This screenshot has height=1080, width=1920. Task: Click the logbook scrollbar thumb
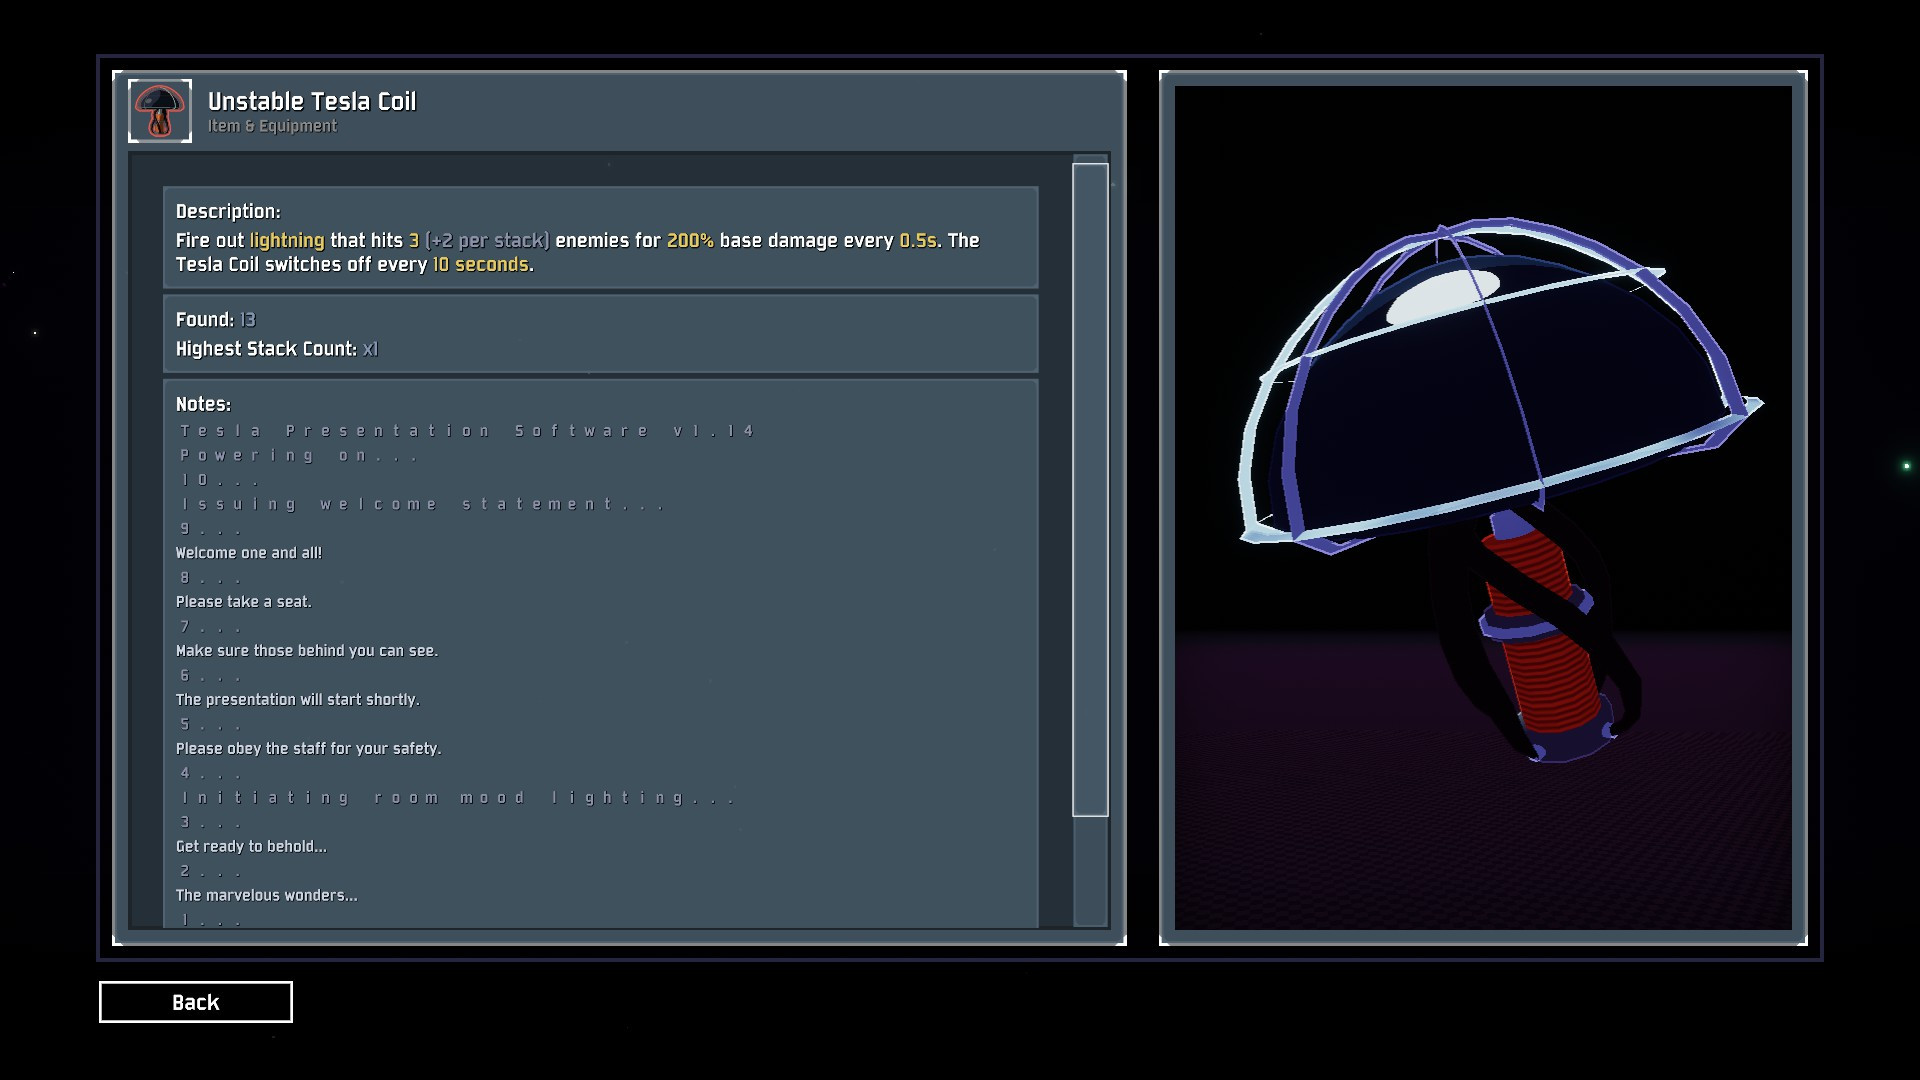tap(1090, 490)
